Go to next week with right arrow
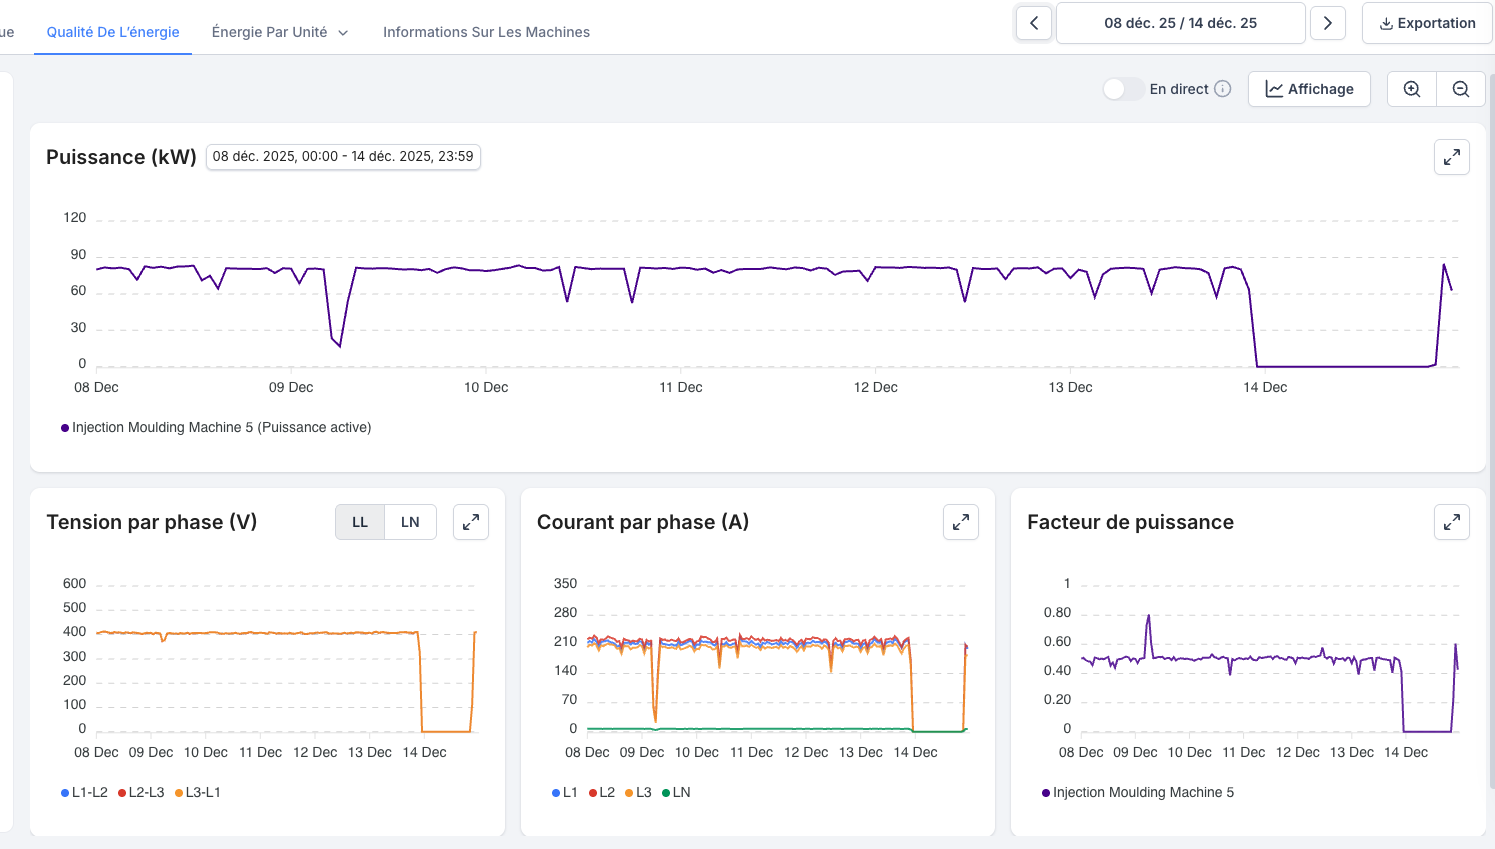This screenshot has height=849, width=1495. (1327, 23)
